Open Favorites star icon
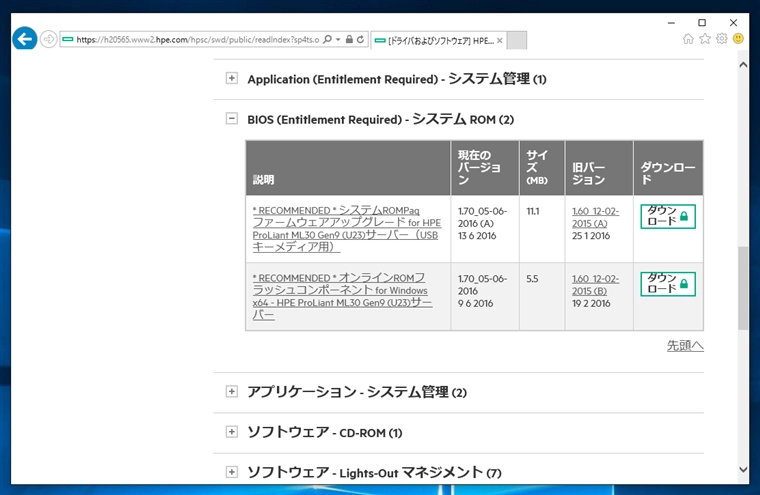Image resolution: width=760 pixels, height=495 pixels. tap(705, 39)
